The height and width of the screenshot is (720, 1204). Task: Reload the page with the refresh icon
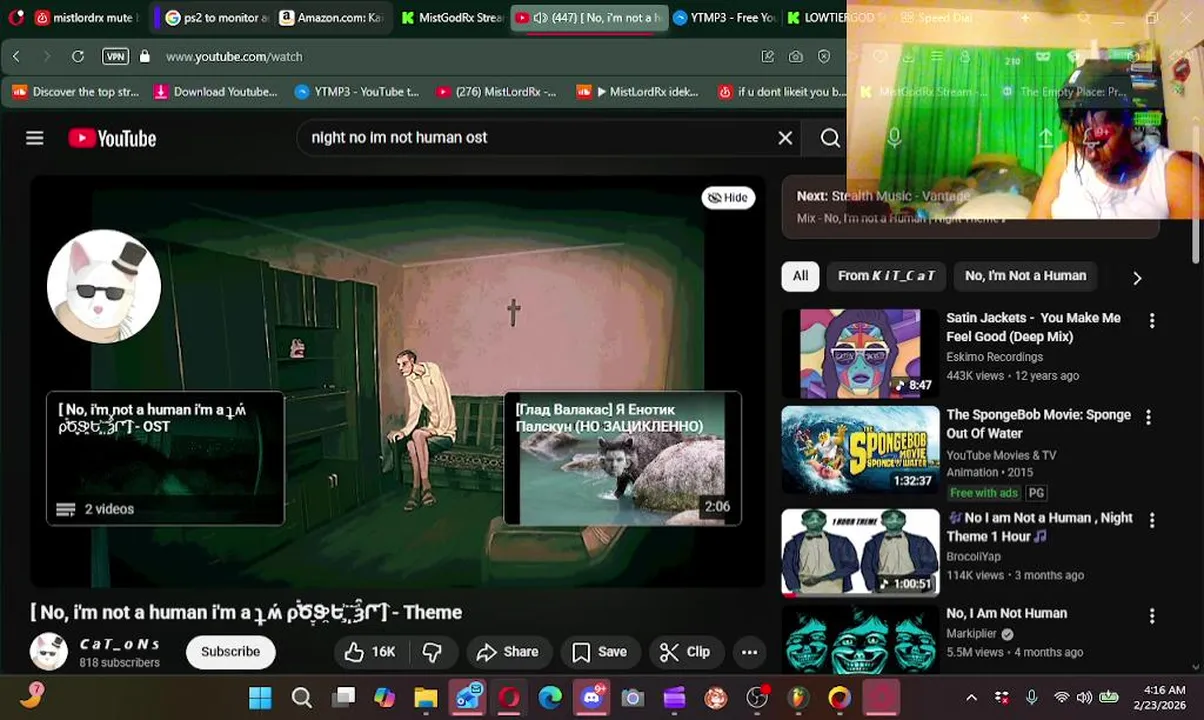click(x=76, y=57)
